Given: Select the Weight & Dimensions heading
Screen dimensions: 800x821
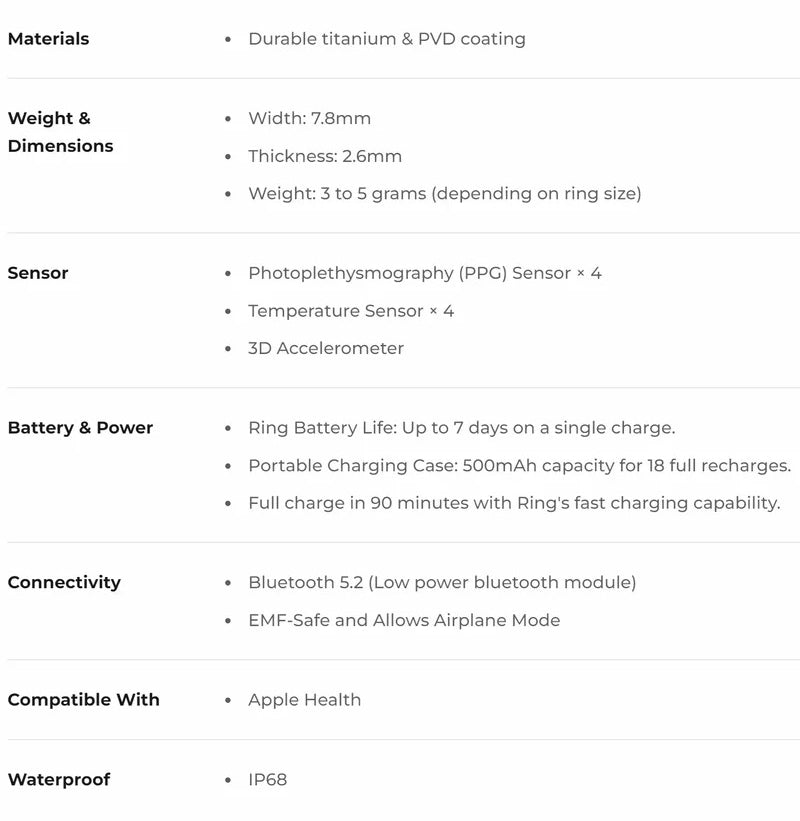Looking at the screenshot, I should 60,132.
